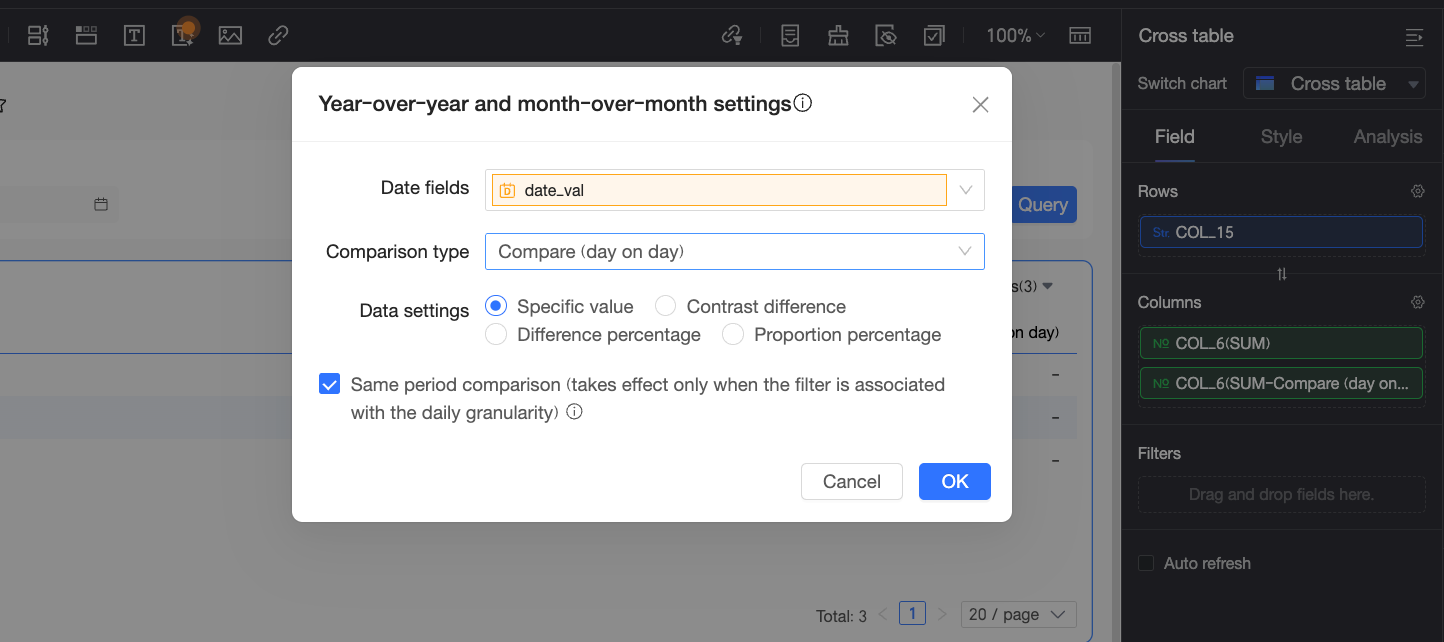This screenshot has height=642, width=1444.
Task: Uncheck the Same period comparison checkbox
Action: (329, 384)
